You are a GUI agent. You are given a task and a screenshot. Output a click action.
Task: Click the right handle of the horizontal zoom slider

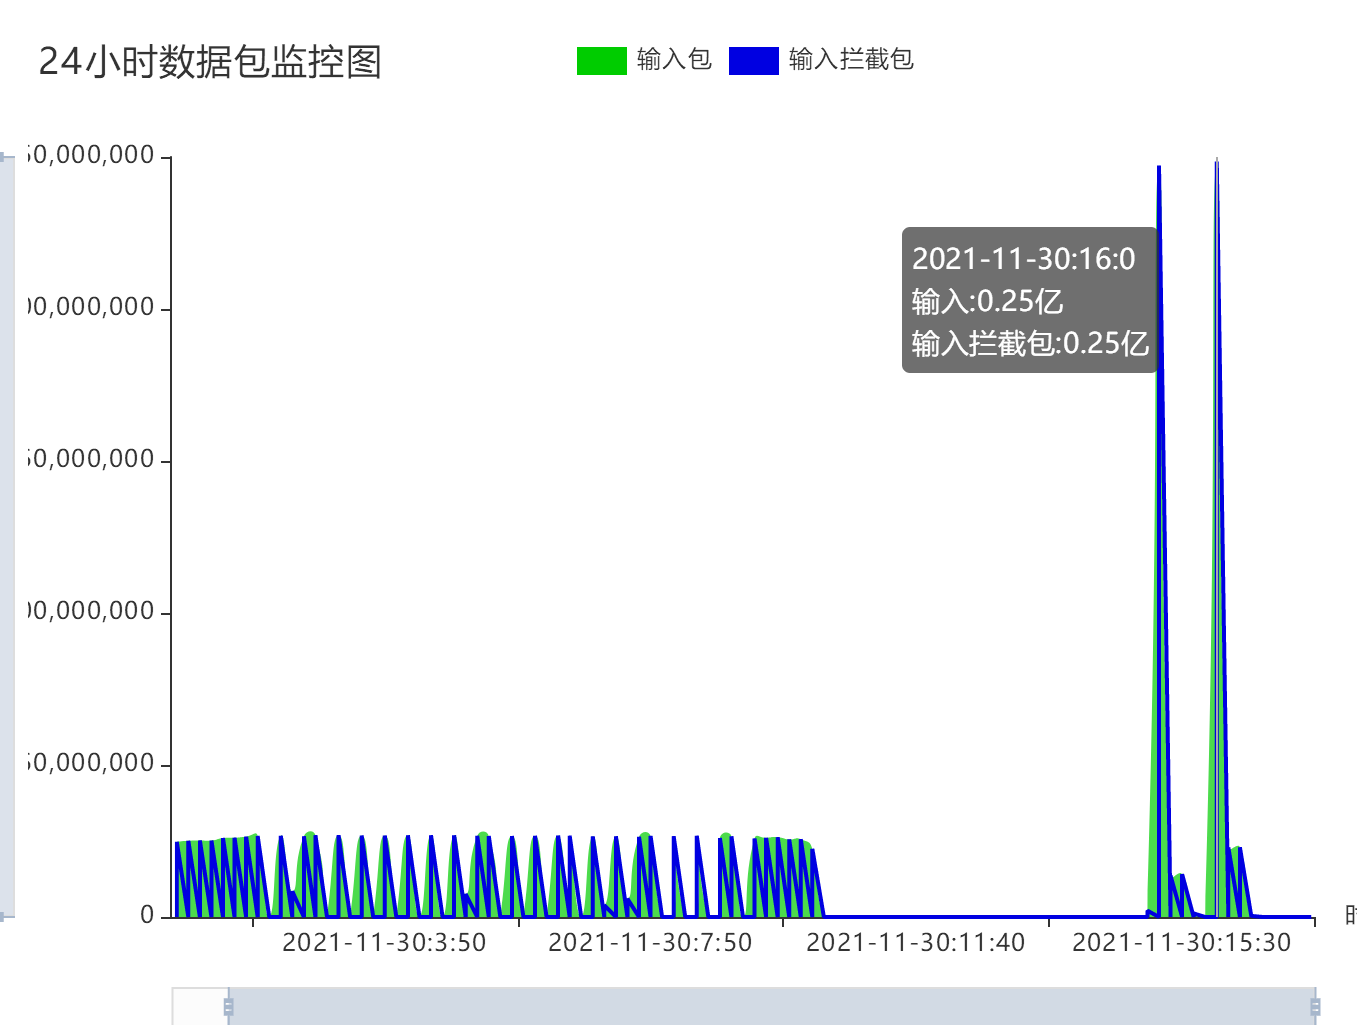(x=1315, y=1006)
